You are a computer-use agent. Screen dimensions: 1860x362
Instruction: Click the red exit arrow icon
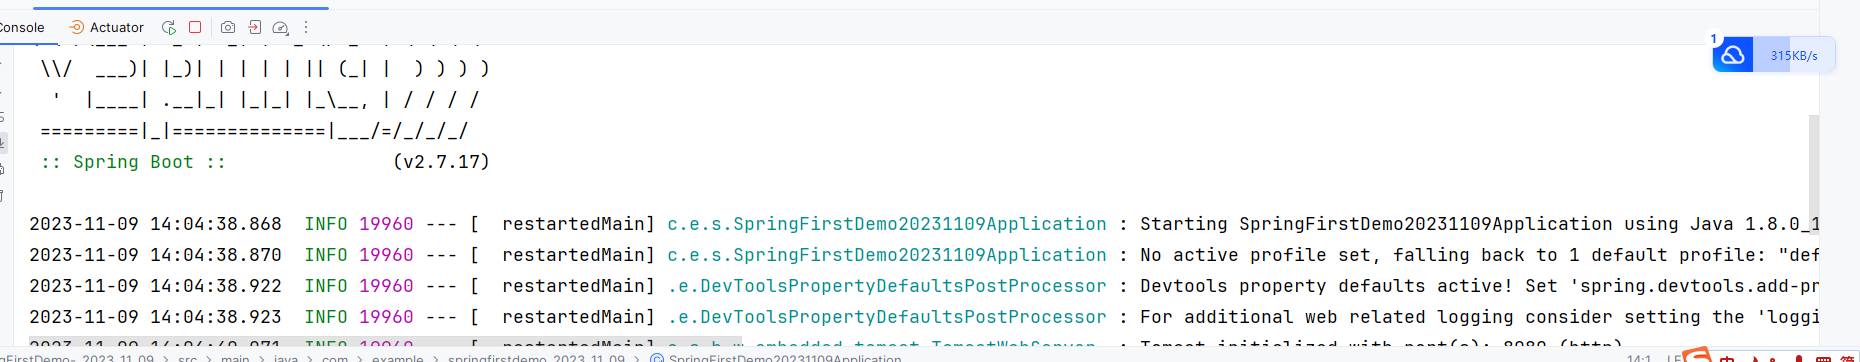(x=255, y=27)
